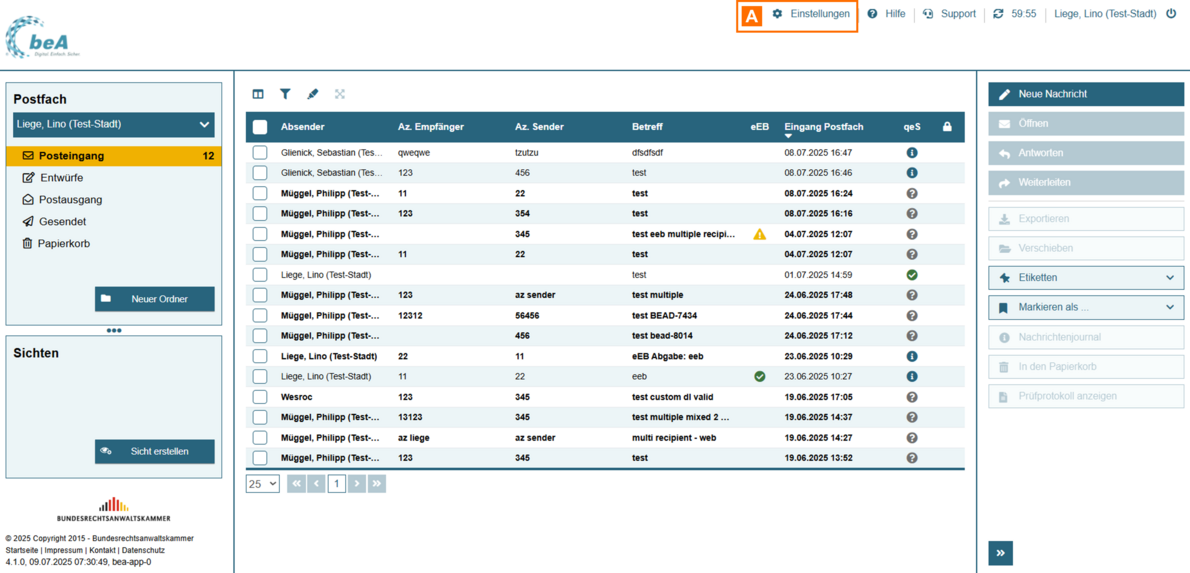Click the Neue Nachricht button
The image size is (1190, 573).
pos(1086,94)
